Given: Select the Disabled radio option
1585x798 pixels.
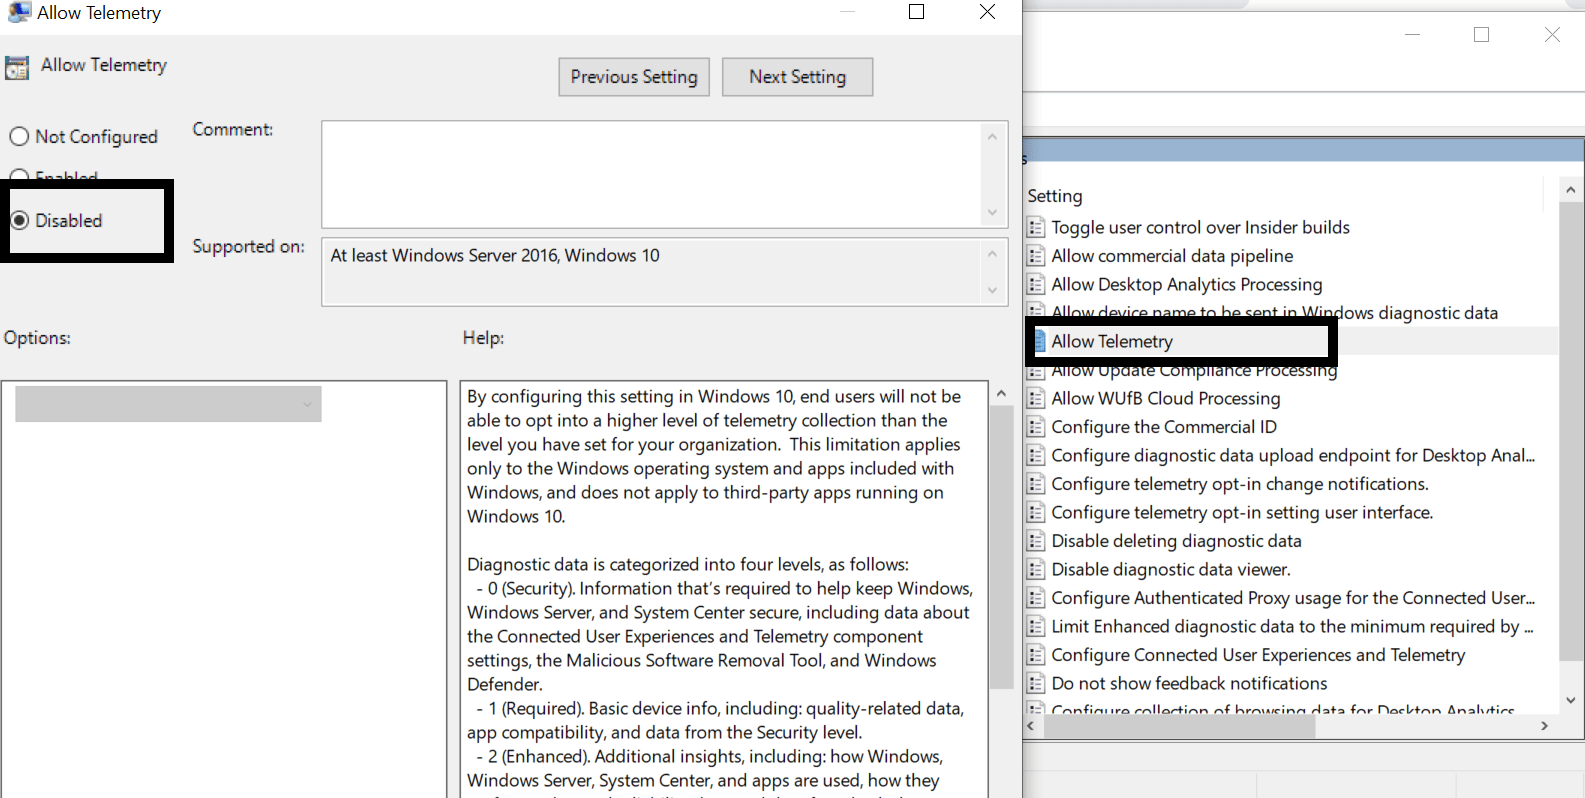Looking at the screenshot, I should pos(57,220).
